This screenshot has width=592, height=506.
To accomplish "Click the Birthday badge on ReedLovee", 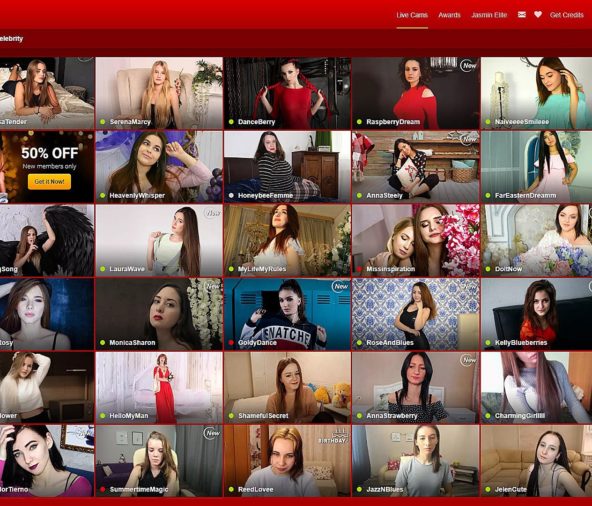I will coord(333,436).
